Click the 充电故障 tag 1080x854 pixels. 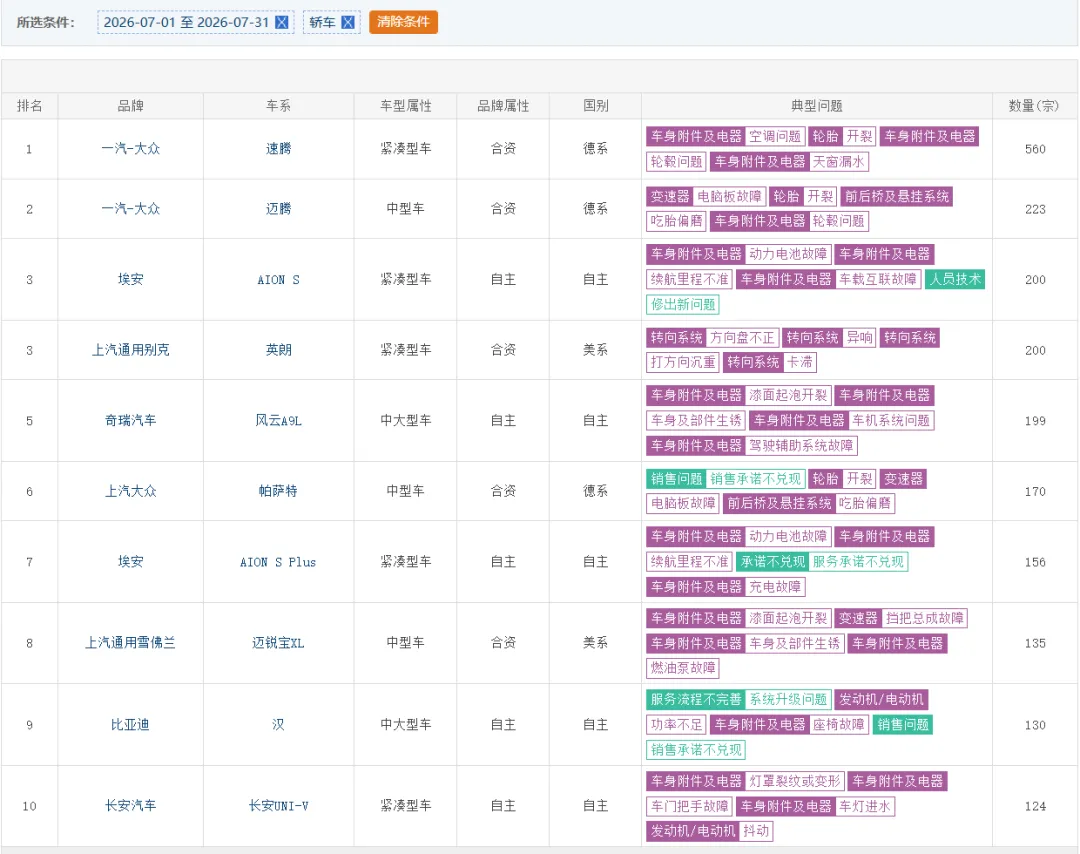[x=775, y=587]
